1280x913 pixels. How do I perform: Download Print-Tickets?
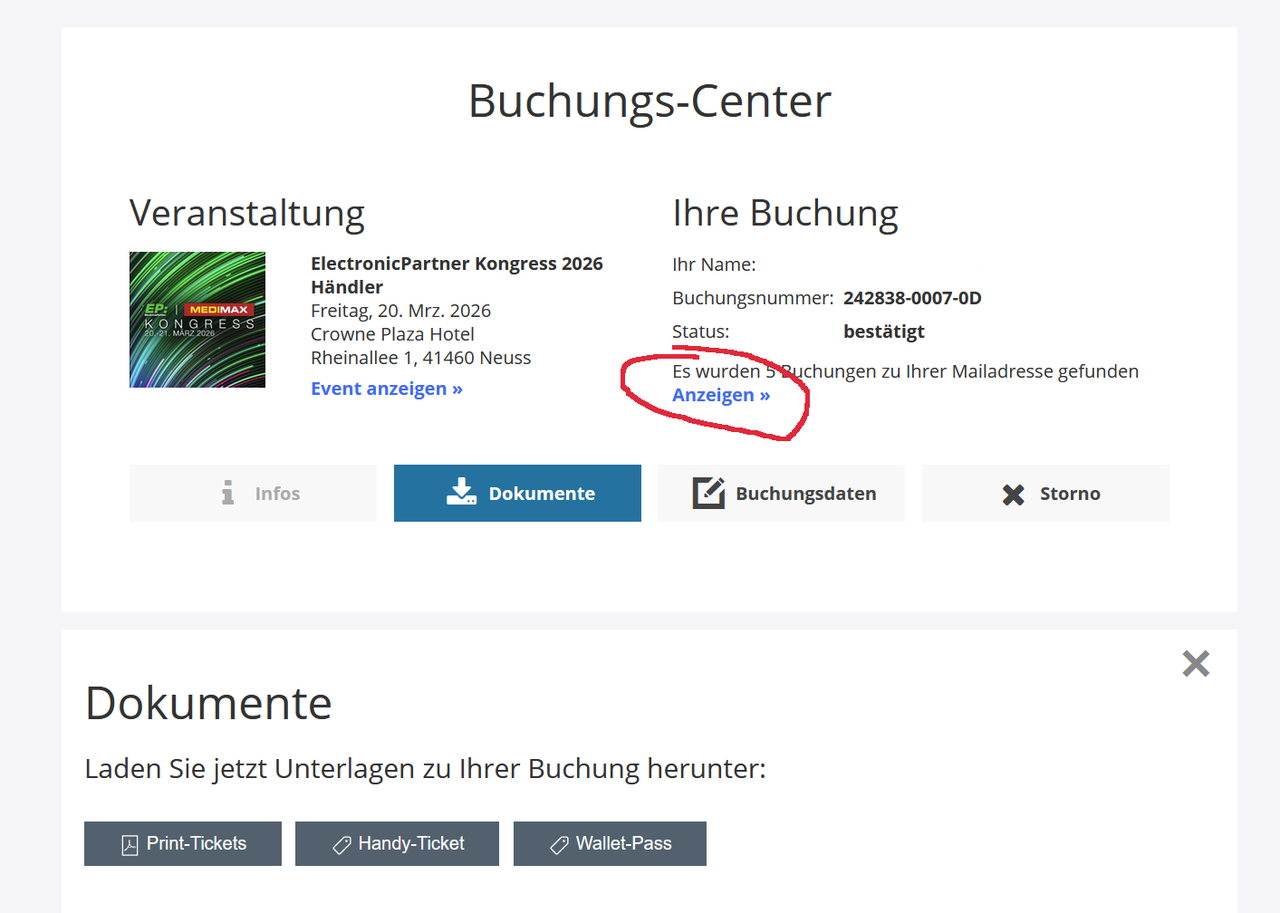(x=183, y=844)
